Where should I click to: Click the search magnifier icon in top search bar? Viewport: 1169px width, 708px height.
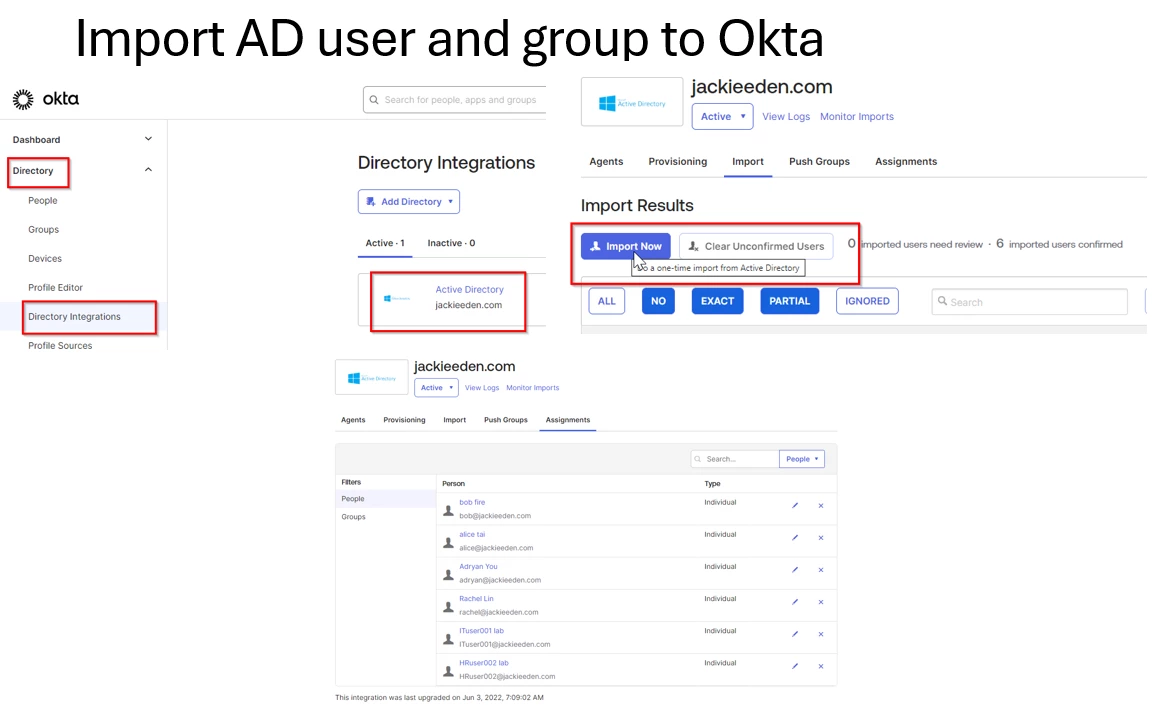[374, 100]
